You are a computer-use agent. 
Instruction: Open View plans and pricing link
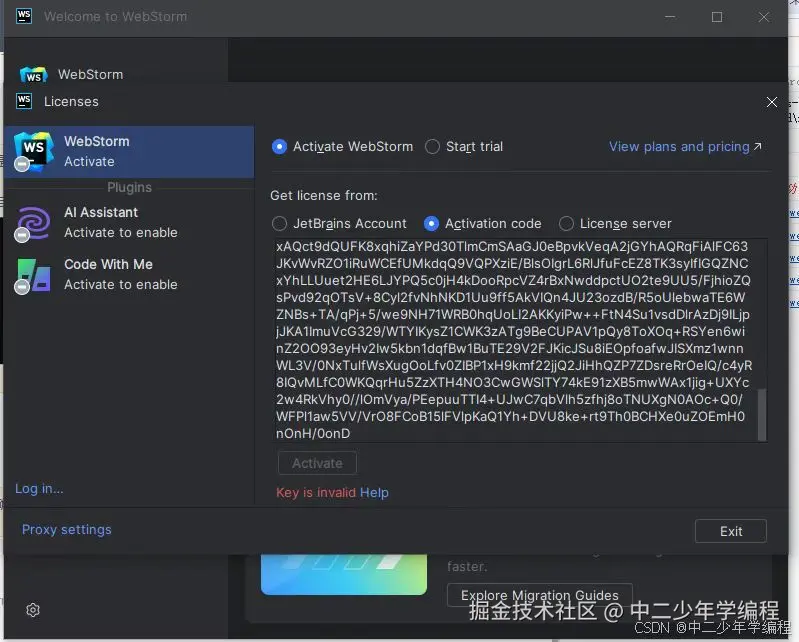coord(685,147)
